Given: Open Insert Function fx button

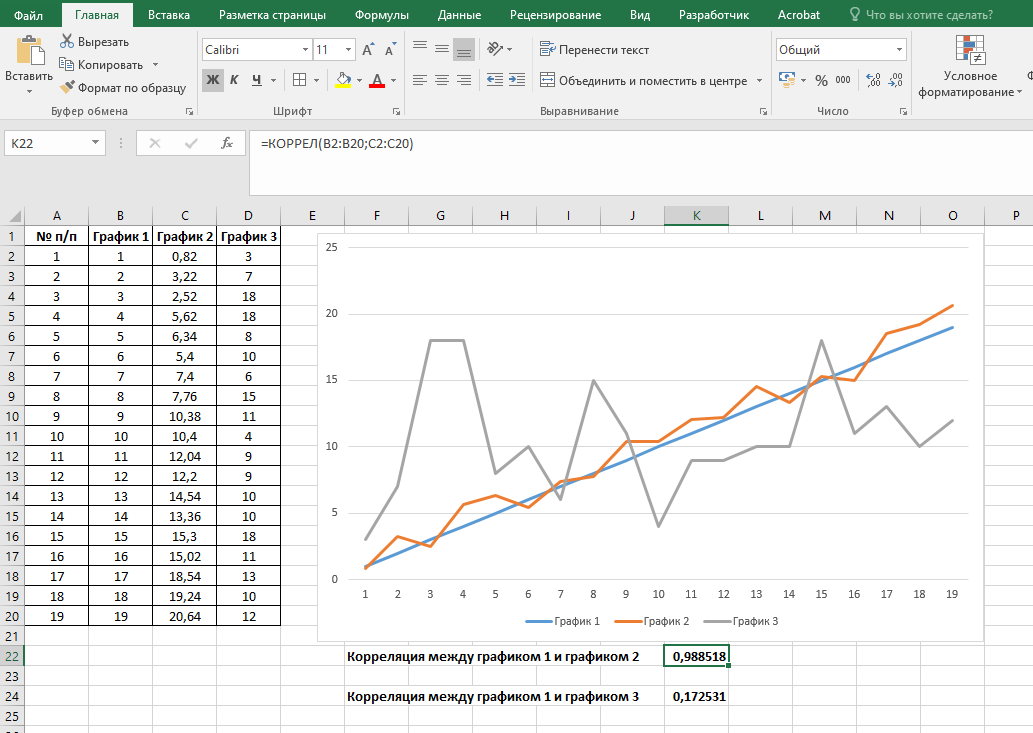Looking at the screenshot, I should (x=227, y=143).
